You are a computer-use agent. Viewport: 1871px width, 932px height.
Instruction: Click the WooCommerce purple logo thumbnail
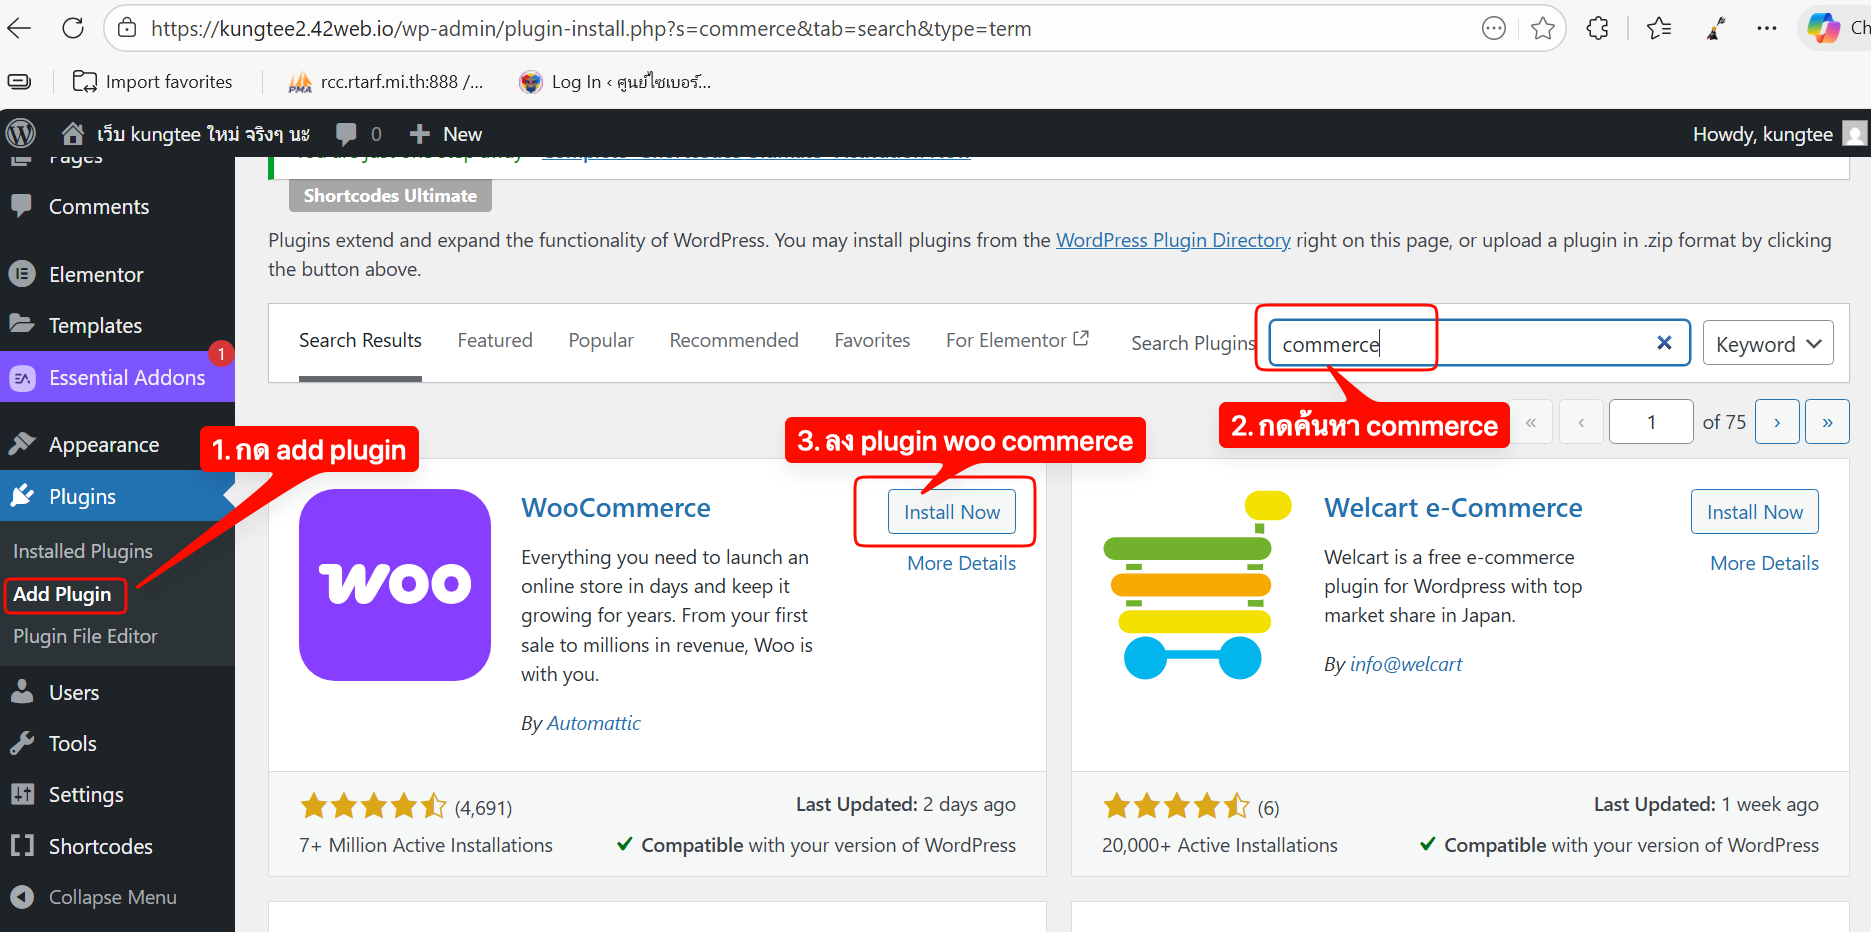point(395,585)
